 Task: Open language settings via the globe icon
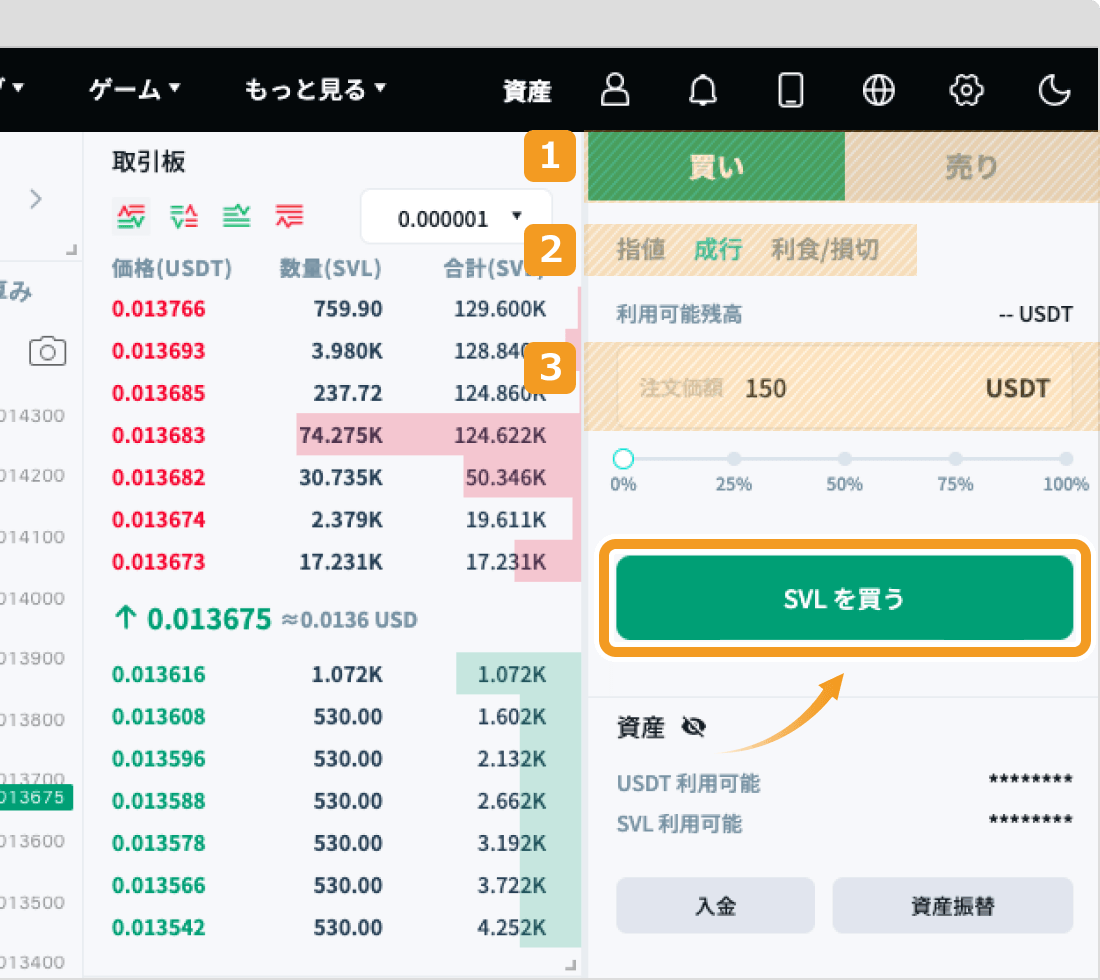(878, 90)
